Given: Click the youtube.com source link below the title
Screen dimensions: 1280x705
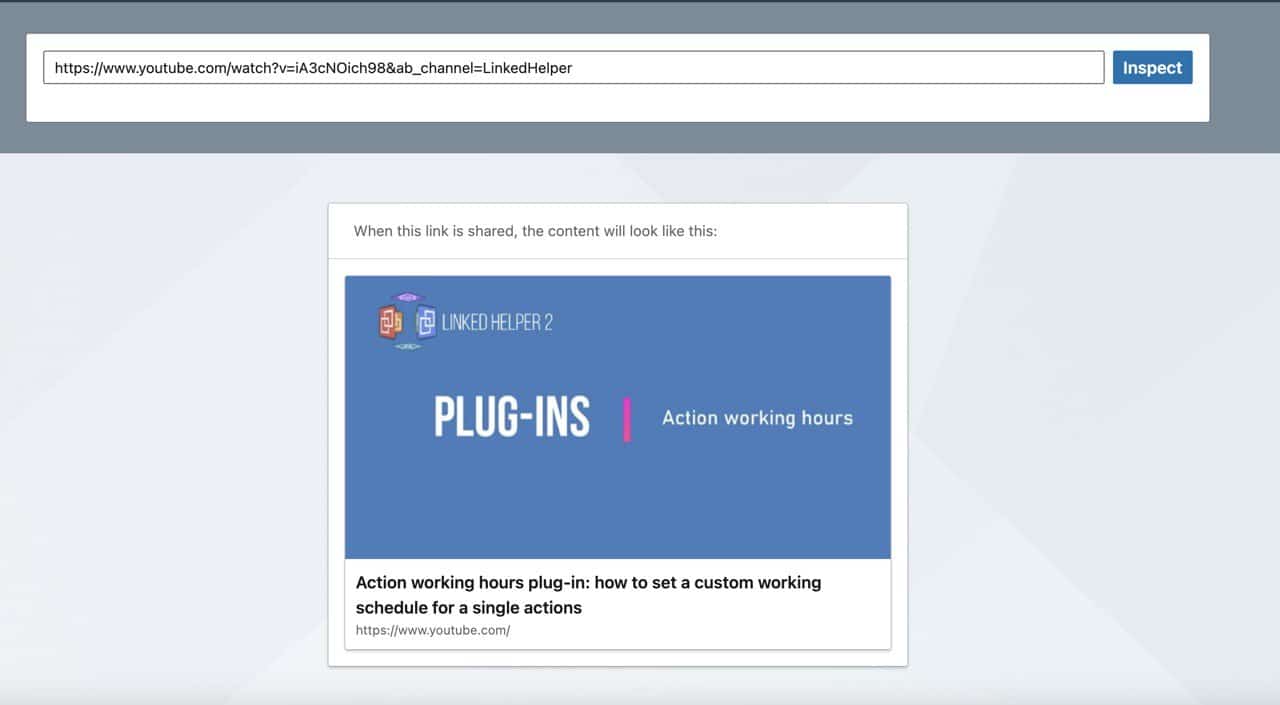Looking at the screenshot, I should coord(433,630).
